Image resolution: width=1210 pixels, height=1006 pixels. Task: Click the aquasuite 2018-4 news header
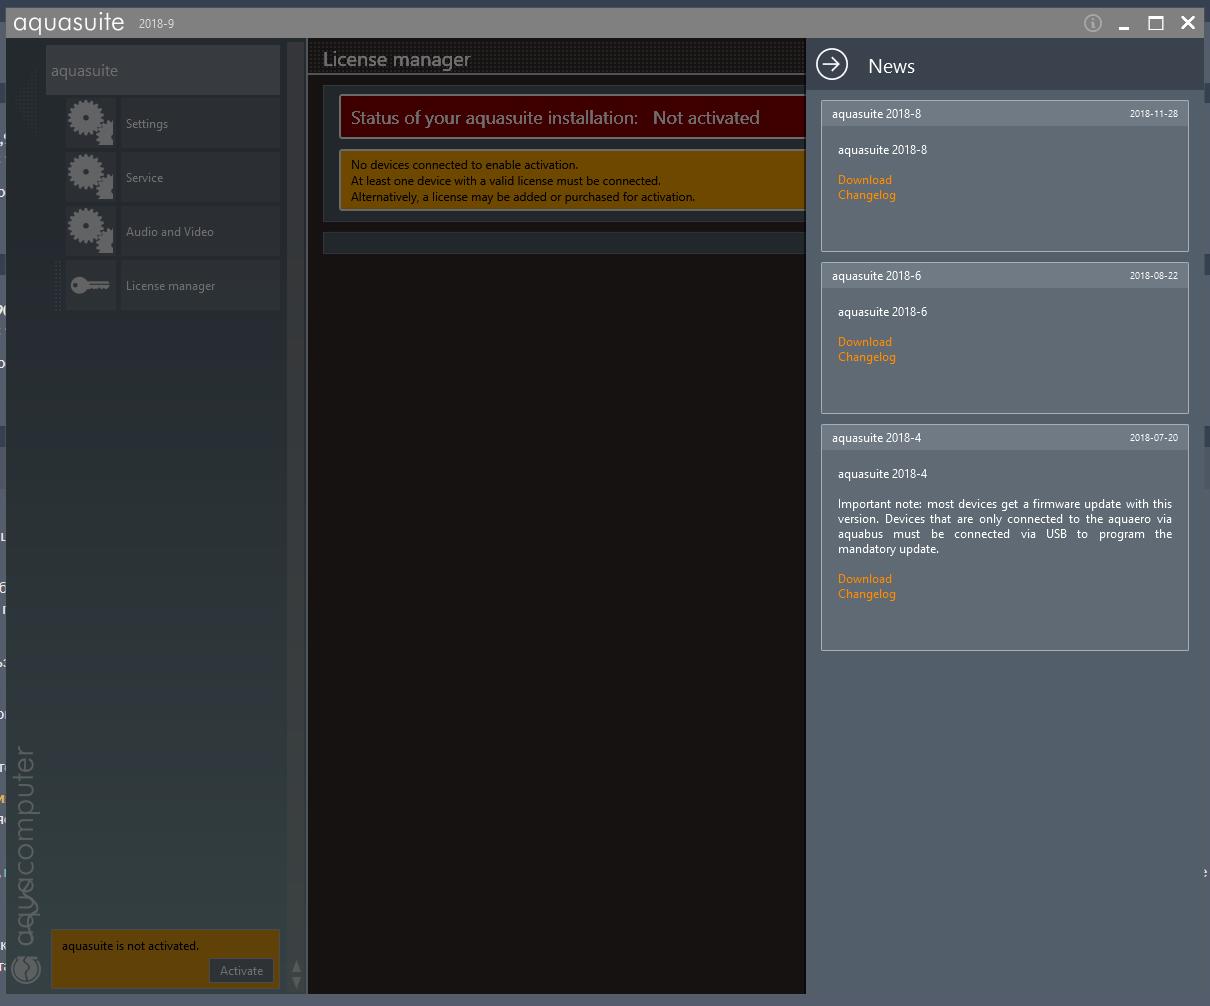(1005, 437)
